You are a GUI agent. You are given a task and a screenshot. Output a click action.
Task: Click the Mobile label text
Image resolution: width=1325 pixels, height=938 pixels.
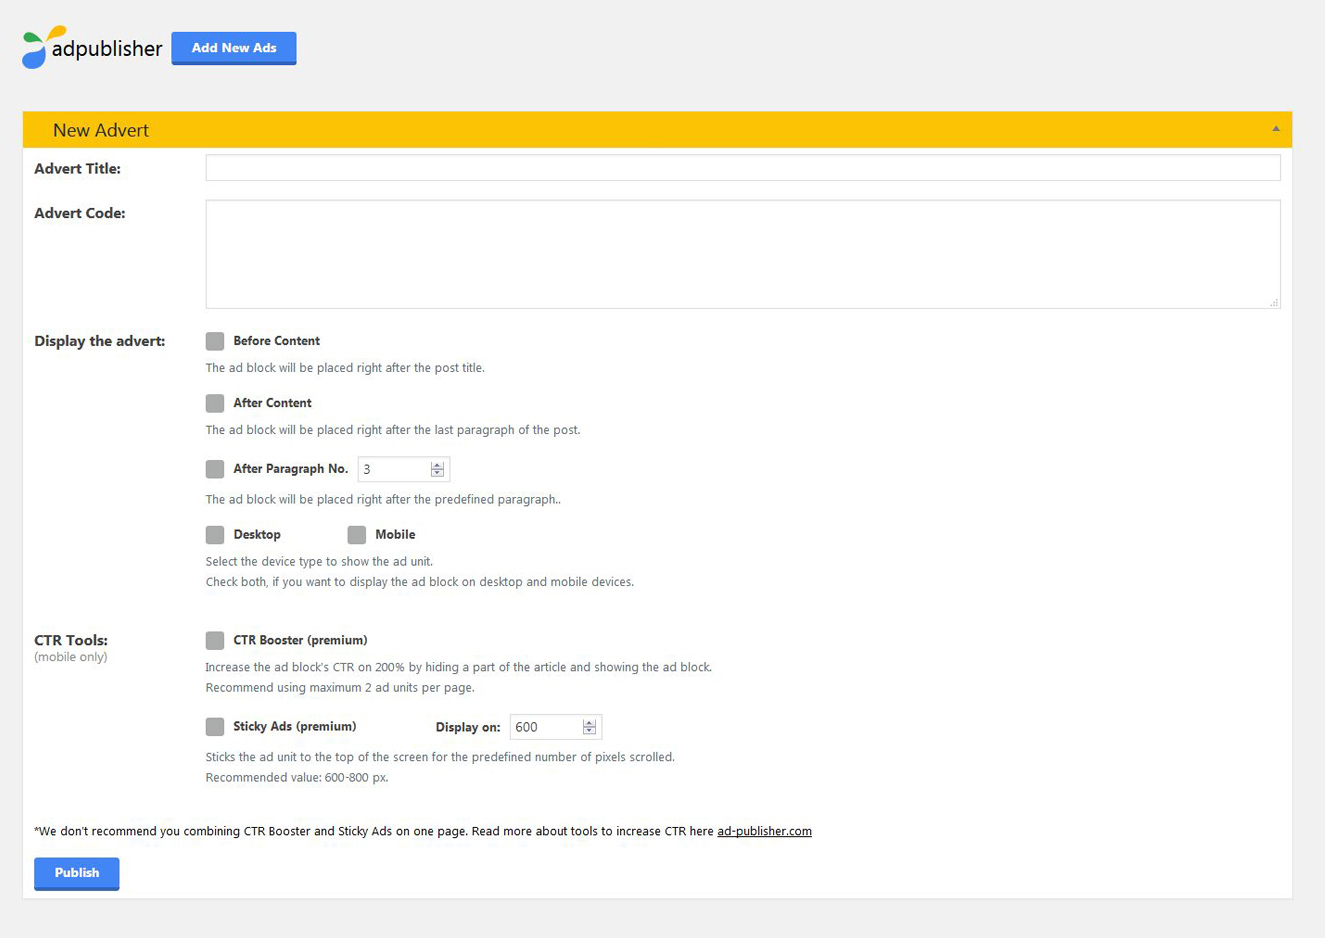(395, 535)
